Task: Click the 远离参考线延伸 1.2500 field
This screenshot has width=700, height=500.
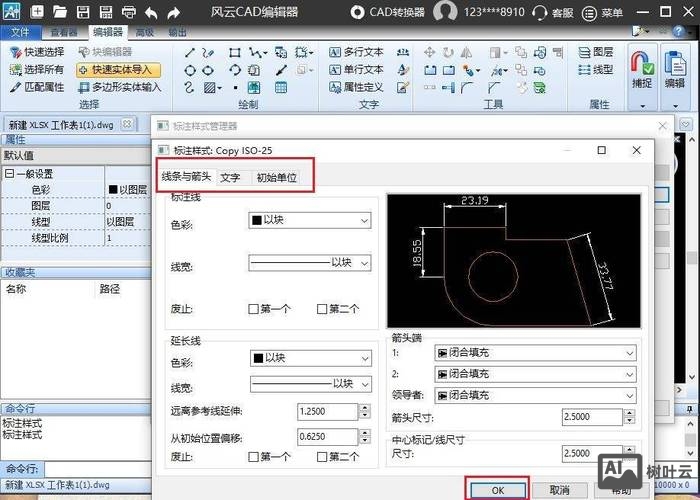Action: pos(327,412)
